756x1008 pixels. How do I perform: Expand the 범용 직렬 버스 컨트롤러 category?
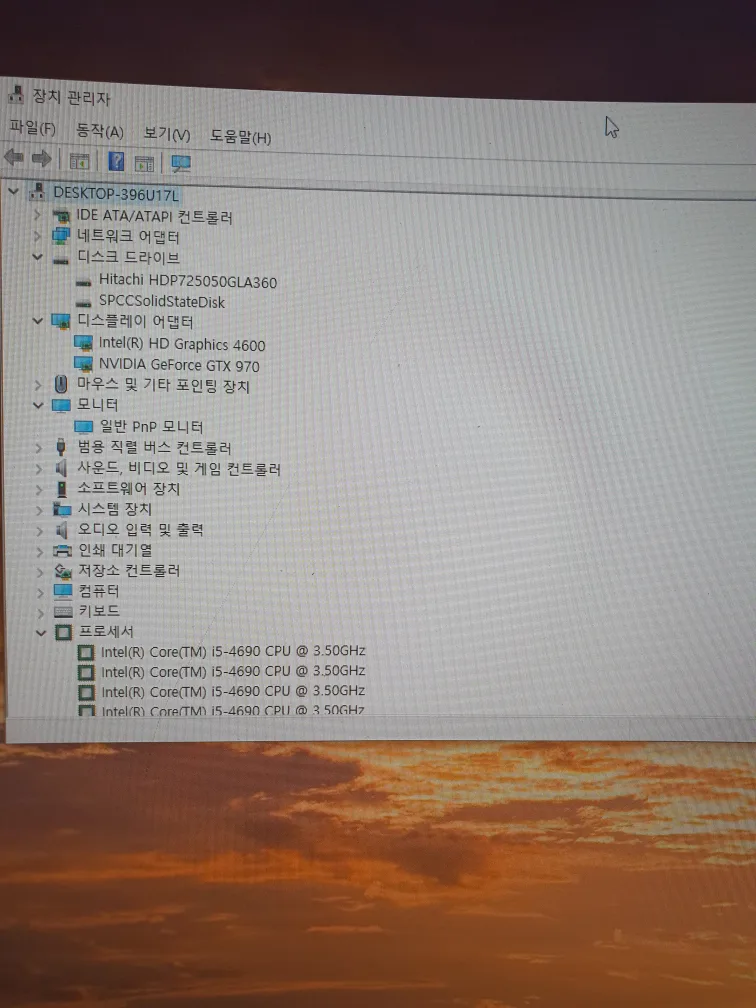39,447
